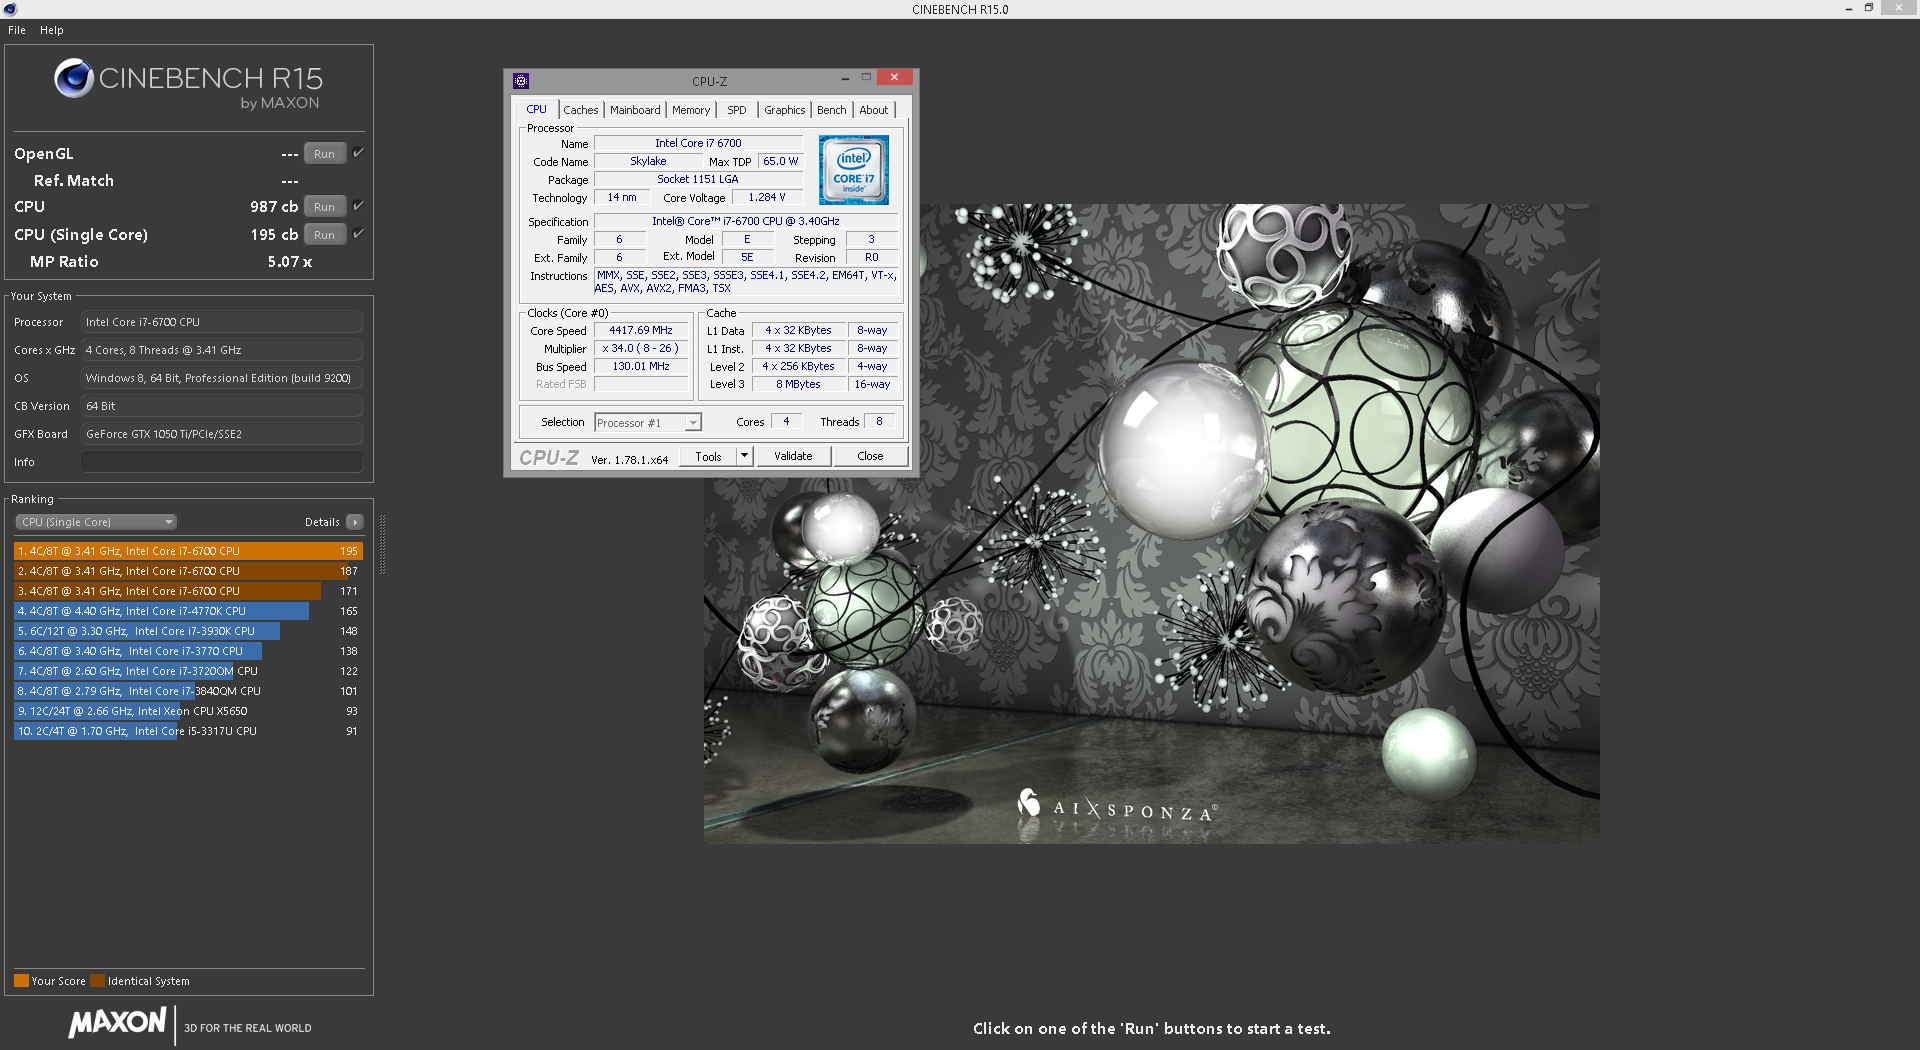Screen dimensions: 1920x1050
Task: Open the Help menu
Action: (52, 30)
